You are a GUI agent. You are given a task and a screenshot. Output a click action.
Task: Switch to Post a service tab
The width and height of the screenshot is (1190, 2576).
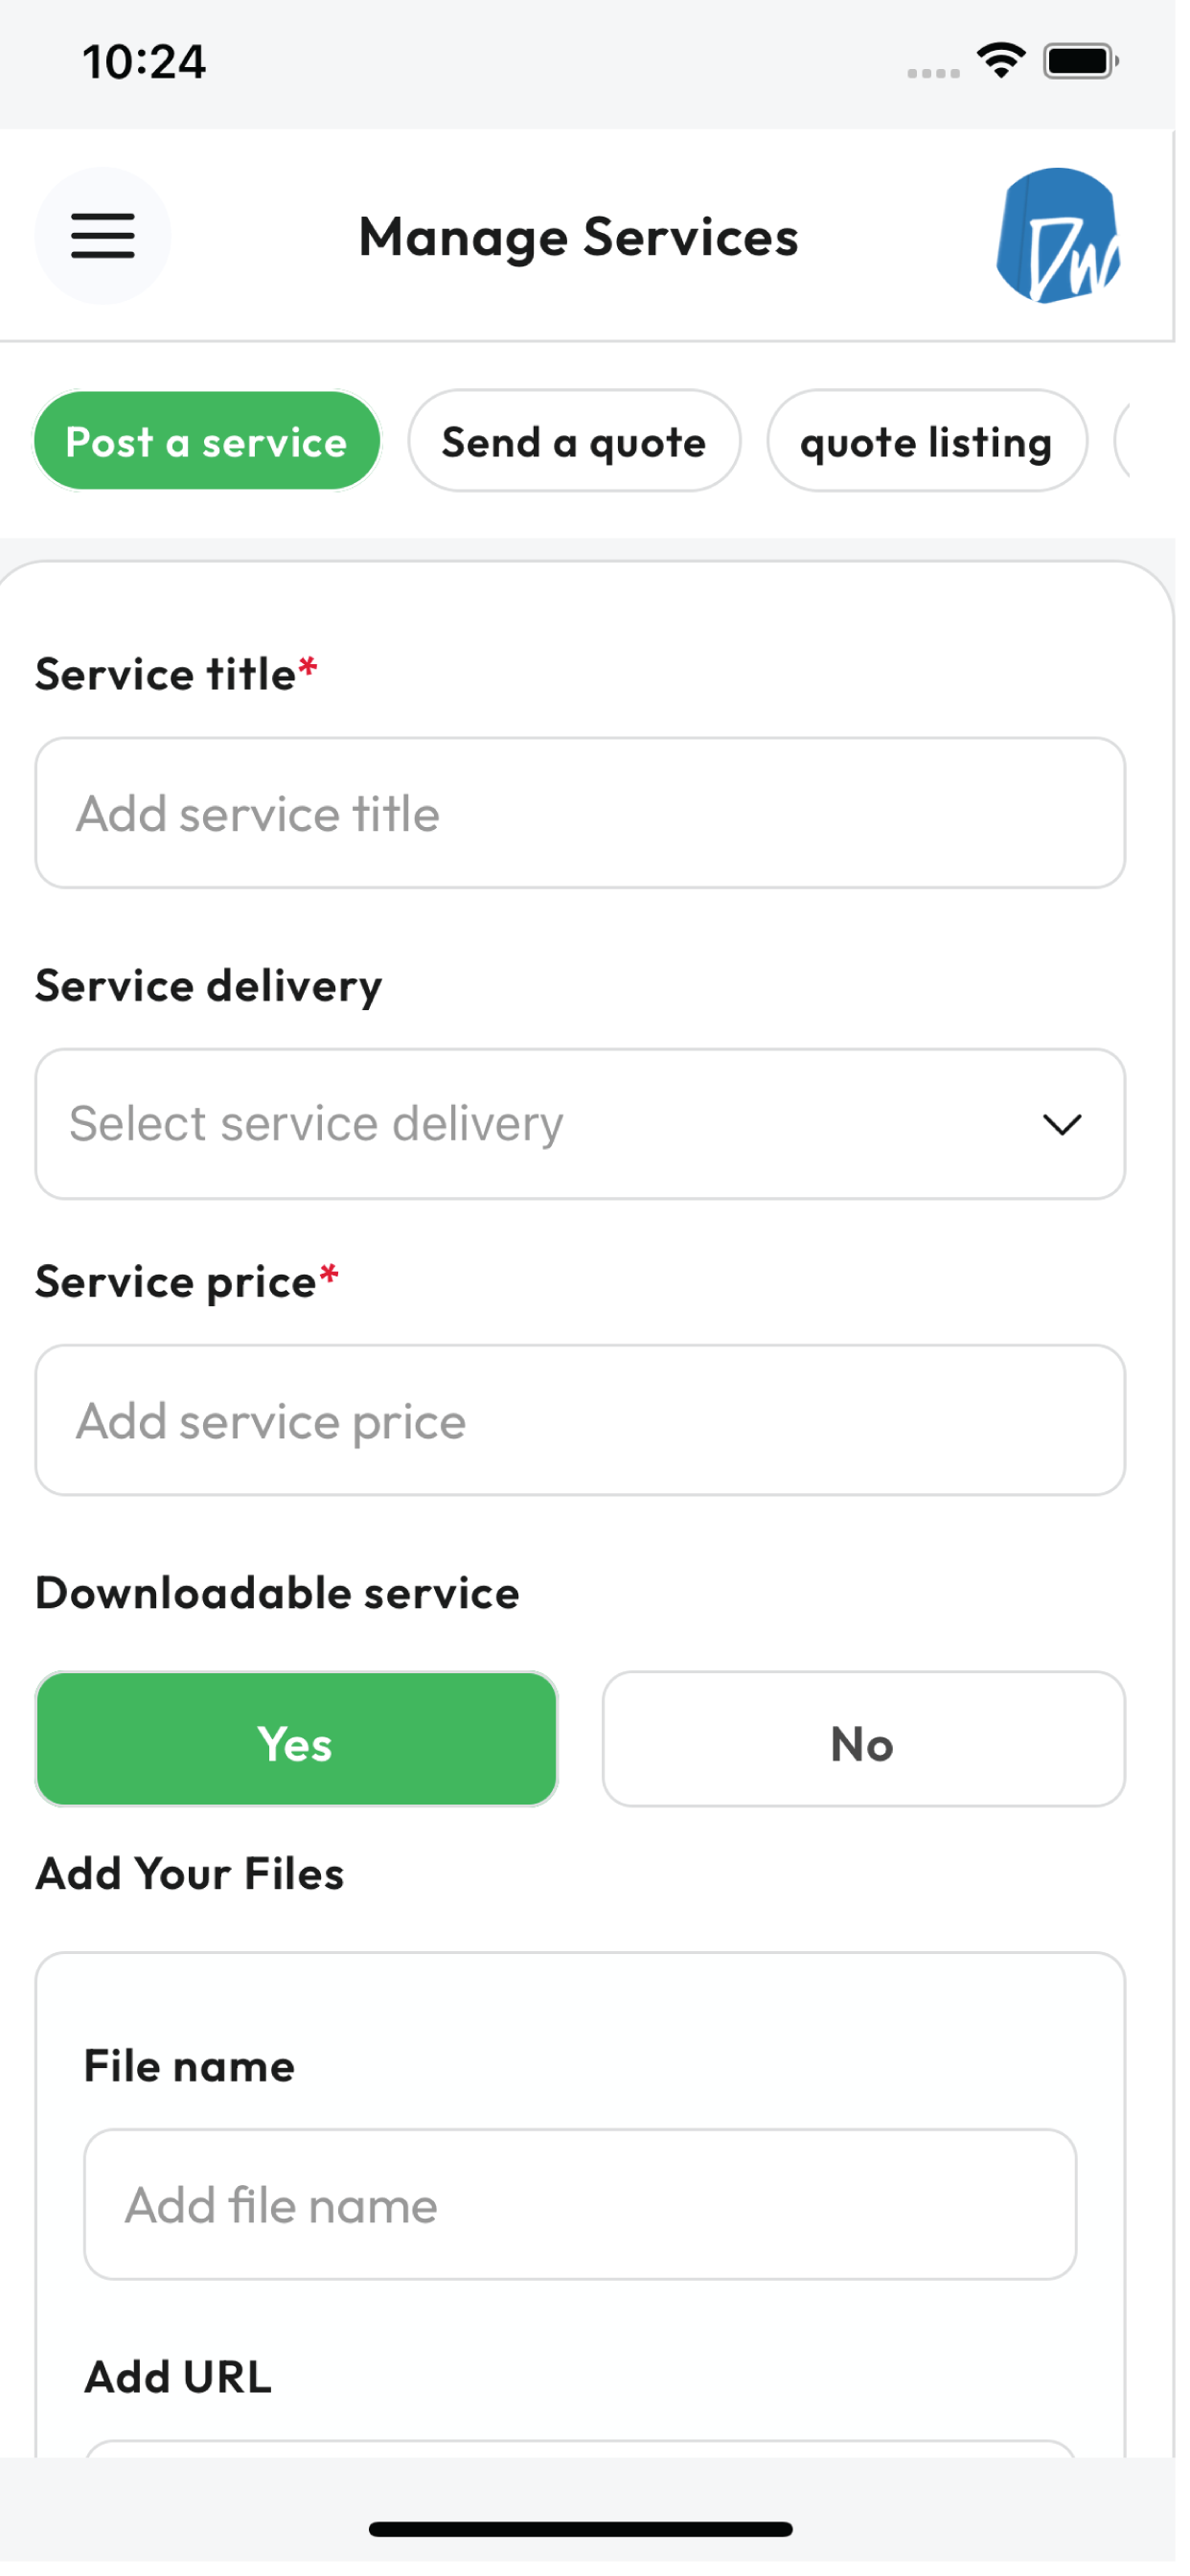208,443
